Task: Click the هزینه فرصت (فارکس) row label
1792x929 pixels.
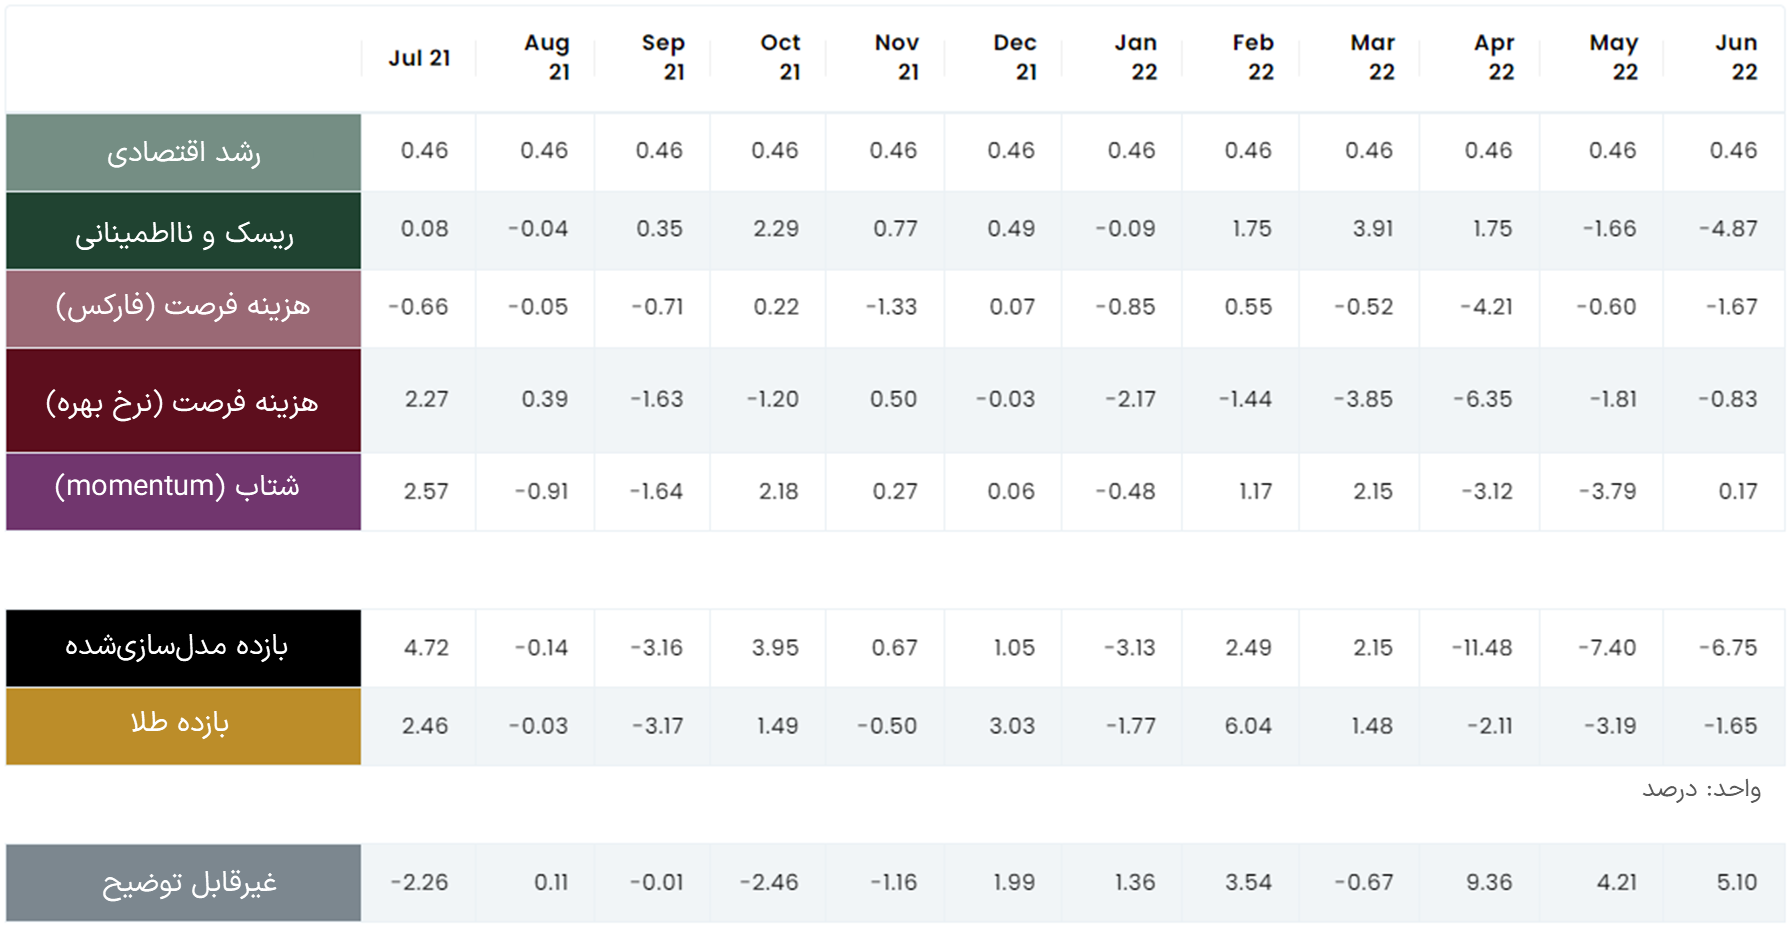Action: click(184, 308)
